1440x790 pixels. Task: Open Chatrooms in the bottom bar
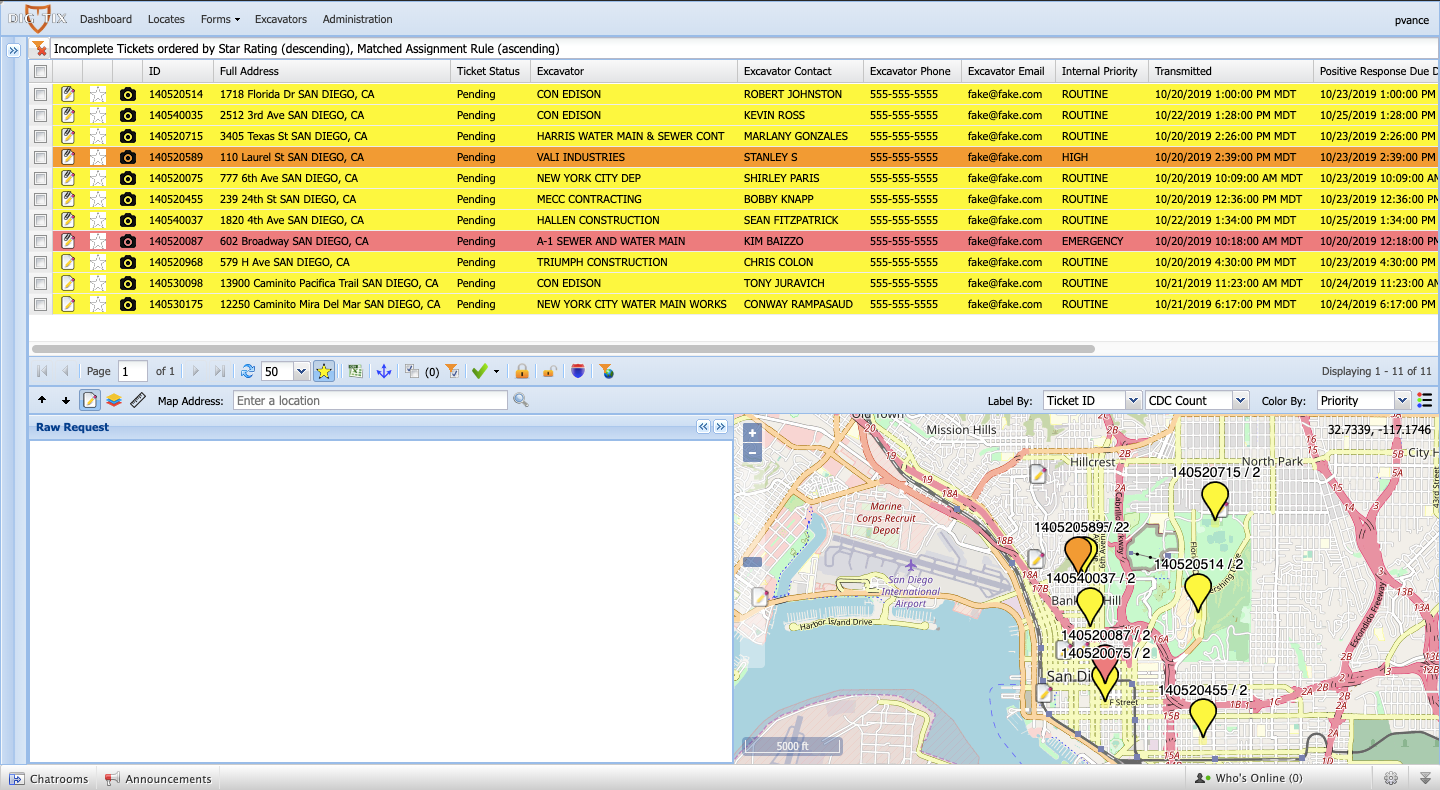[x=50, y=779]
